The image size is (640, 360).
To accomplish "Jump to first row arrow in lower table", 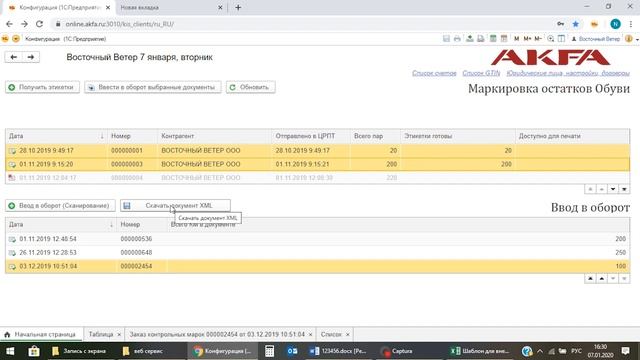I will tap(590, 278).
